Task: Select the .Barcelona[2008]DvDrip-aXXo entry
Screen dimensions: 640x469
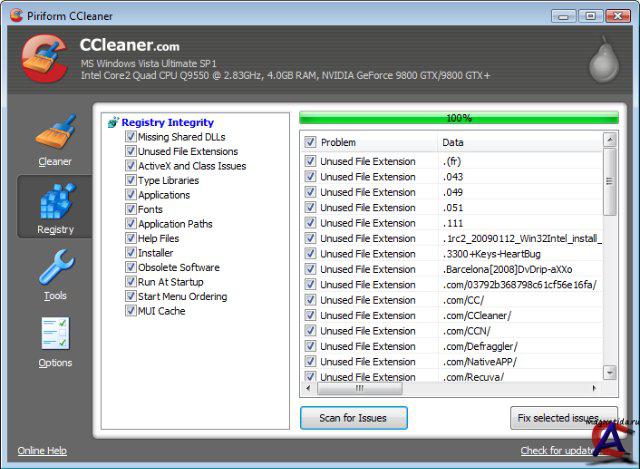Action: pyautogui.click(x=507, y=269)
